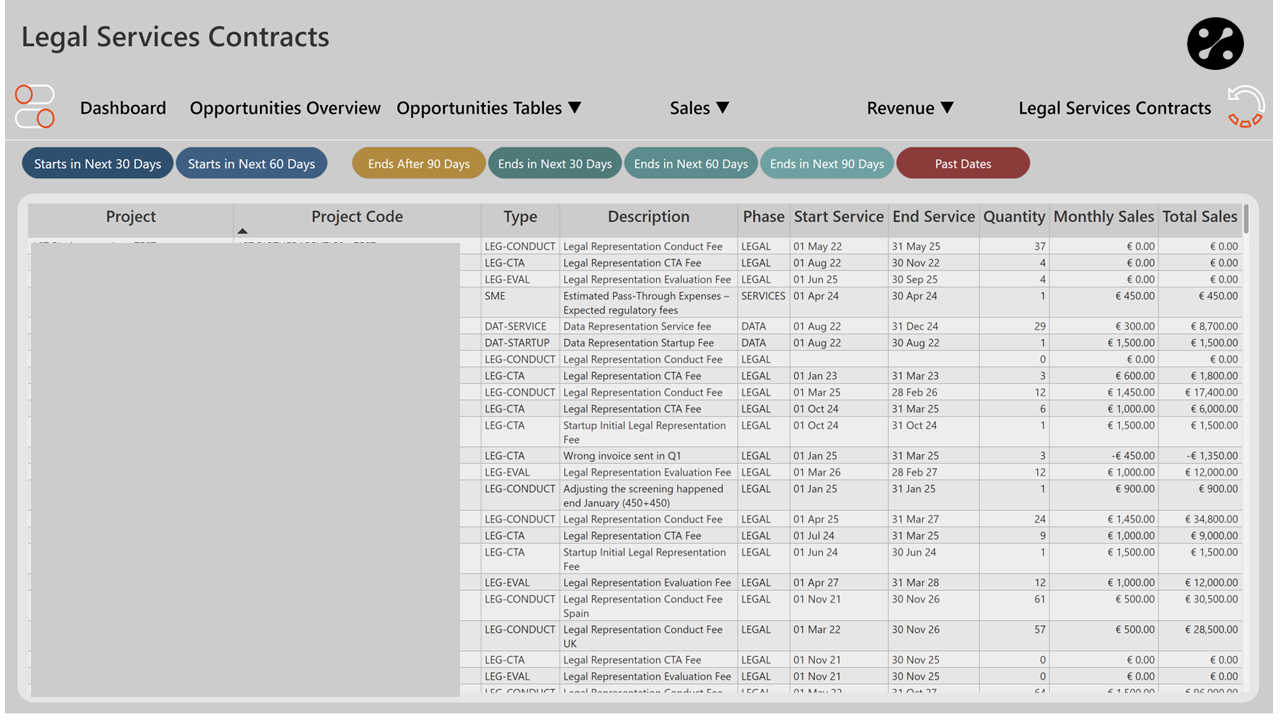This screenshot has height=720, width=1280.
Task: Toggle the Past Dates filter
Action: click(962, 163)
